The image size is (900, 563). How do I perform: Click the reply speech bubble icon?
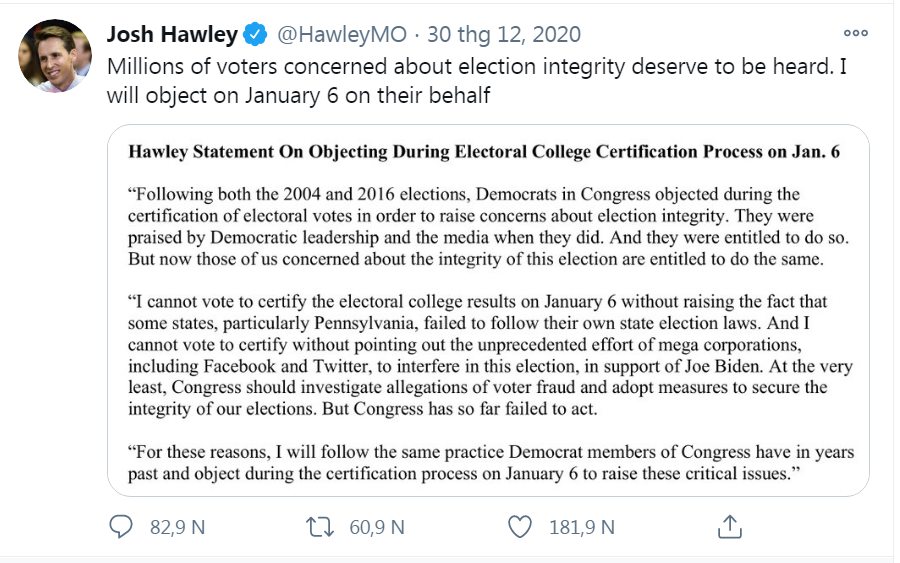click(121, 526)
